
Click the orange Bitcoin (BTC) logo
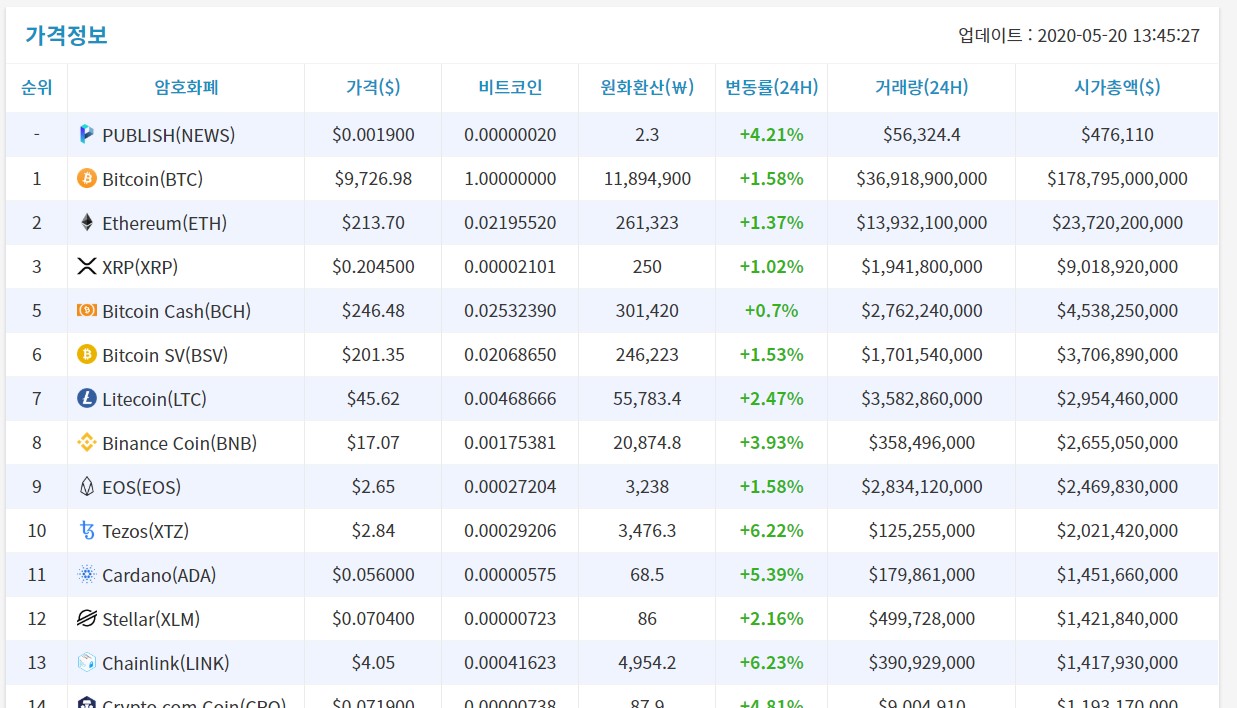coord(87,178)
